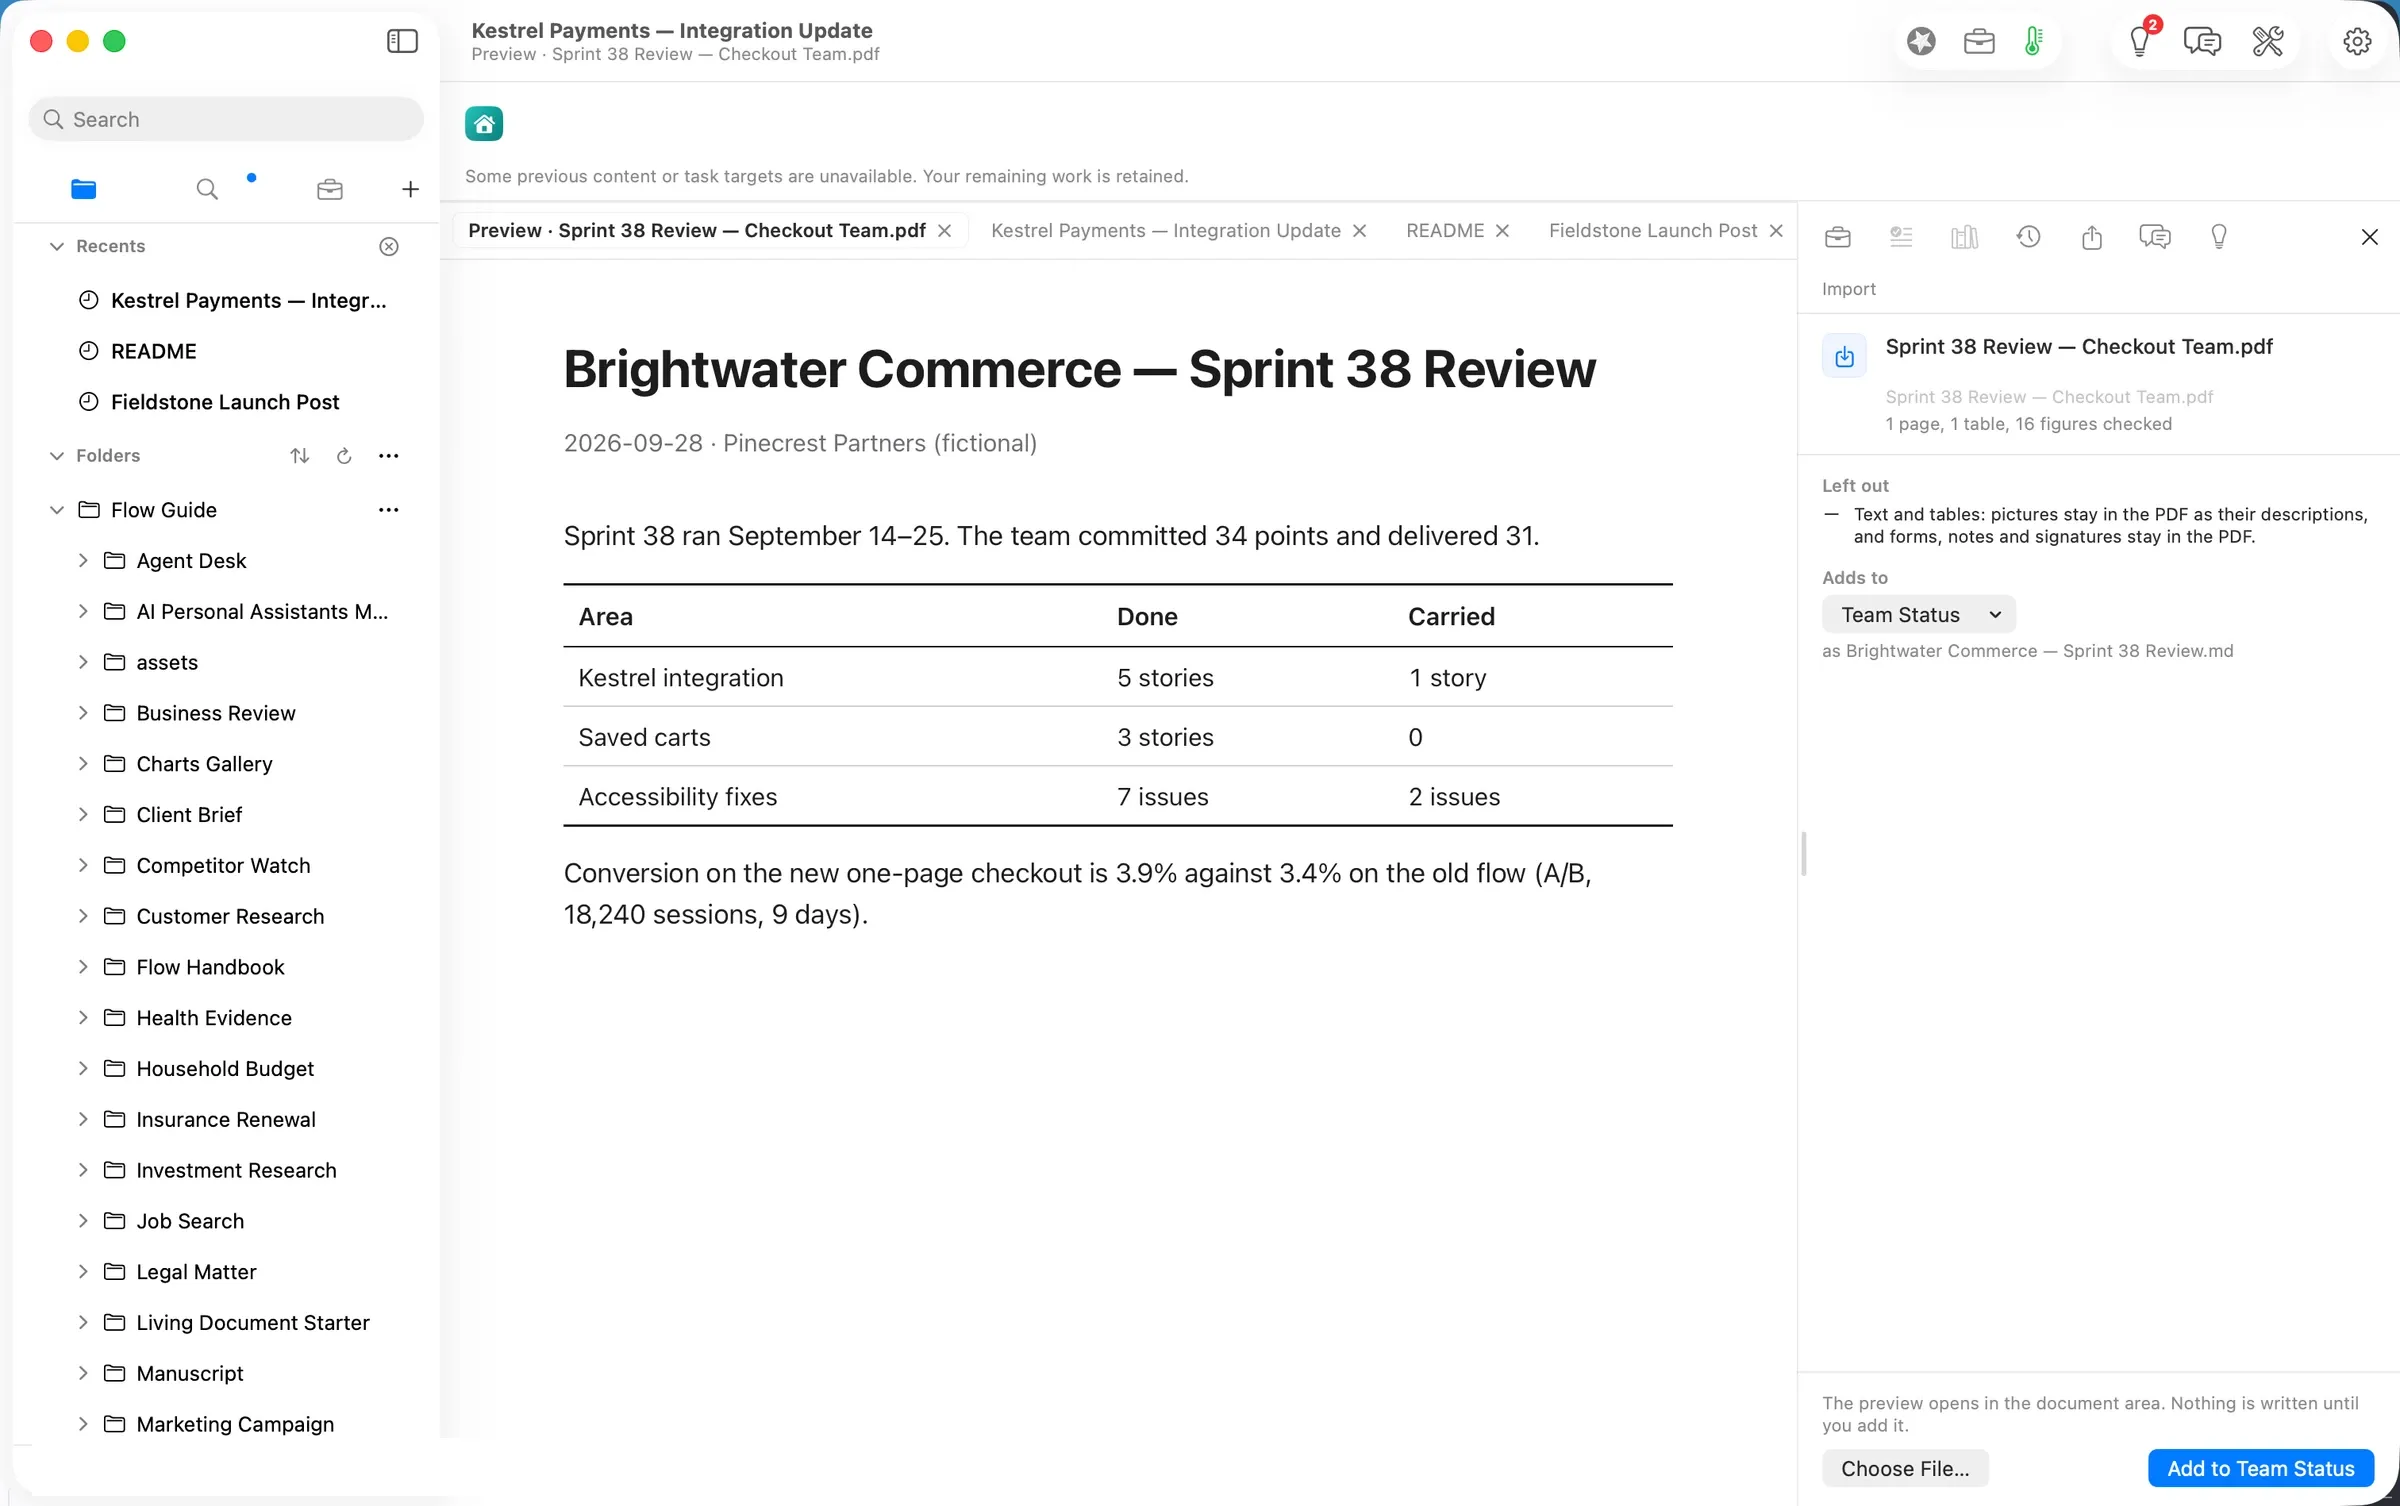
Task: Close the Import side panel
Action: 2370,237
